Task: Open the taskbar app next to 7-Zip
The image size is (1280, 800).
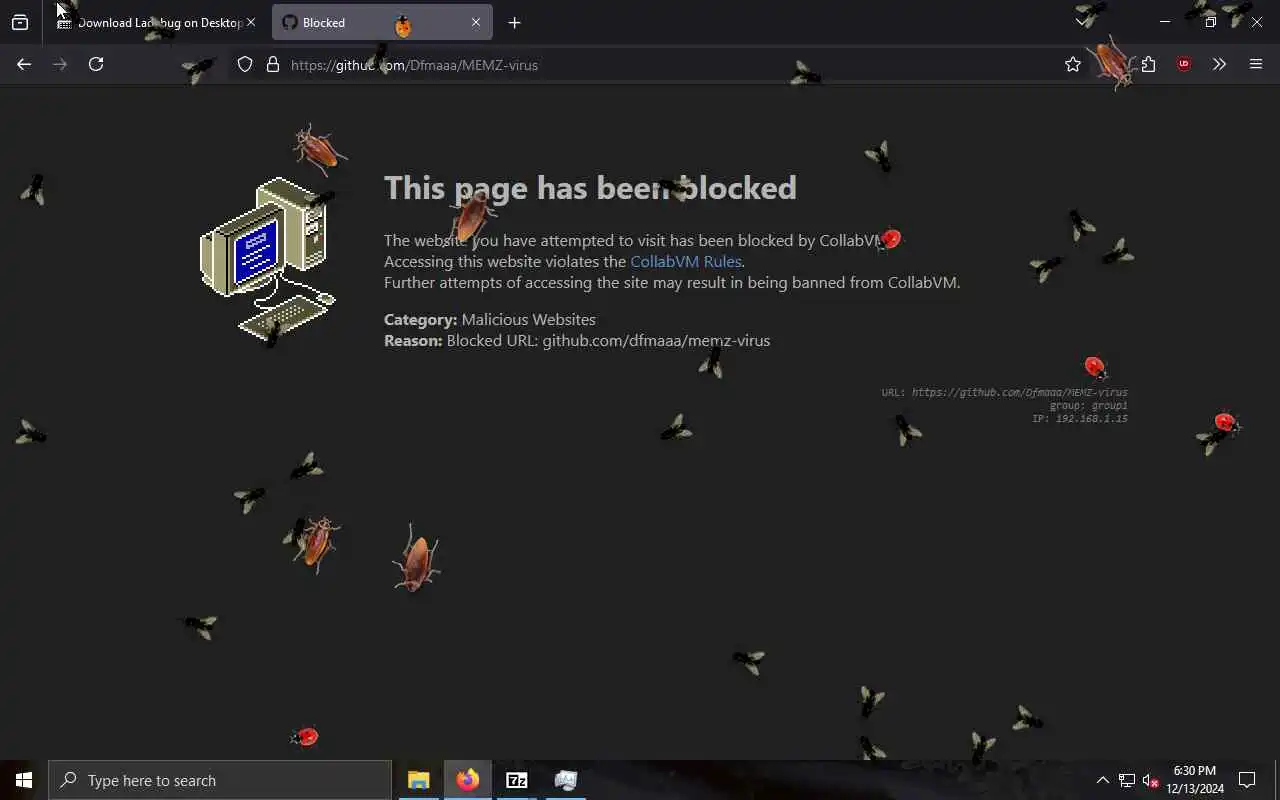Action: (566, 780)
